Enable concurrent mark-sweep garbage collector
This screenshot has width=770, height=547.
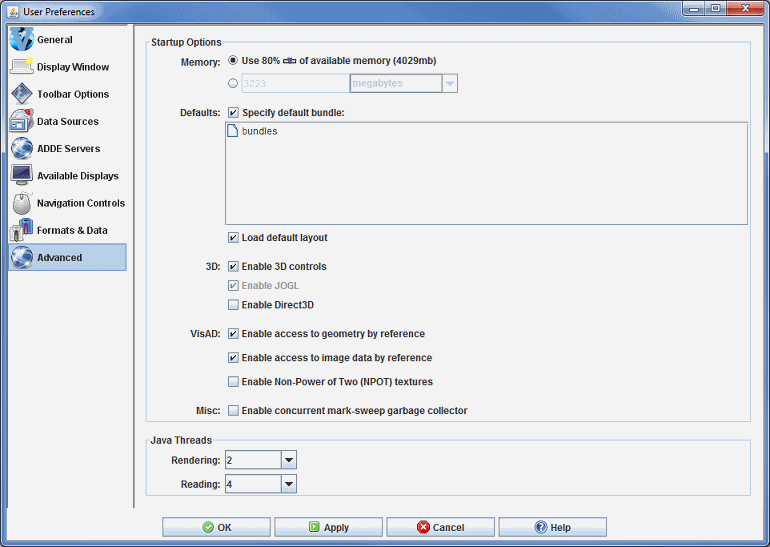tap(233, 411)
